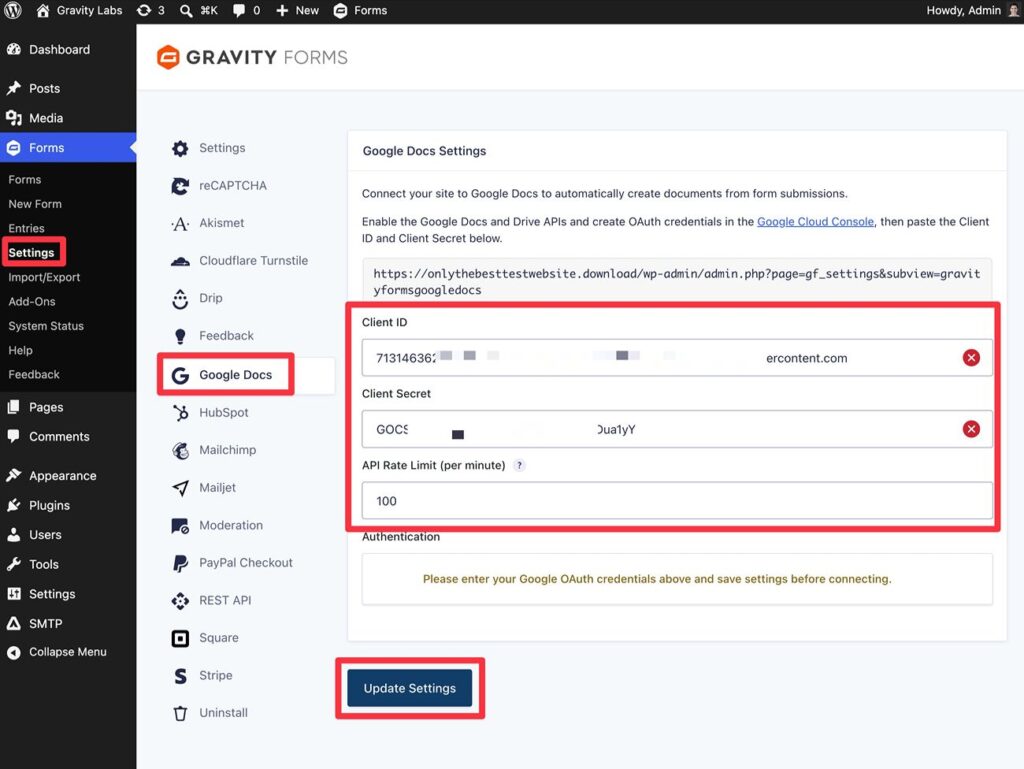Image resolution: width=1024 pixels, height=769 pixels.
Task: Open Settings under Forms submenu
Action: click(x=31, y=253)
